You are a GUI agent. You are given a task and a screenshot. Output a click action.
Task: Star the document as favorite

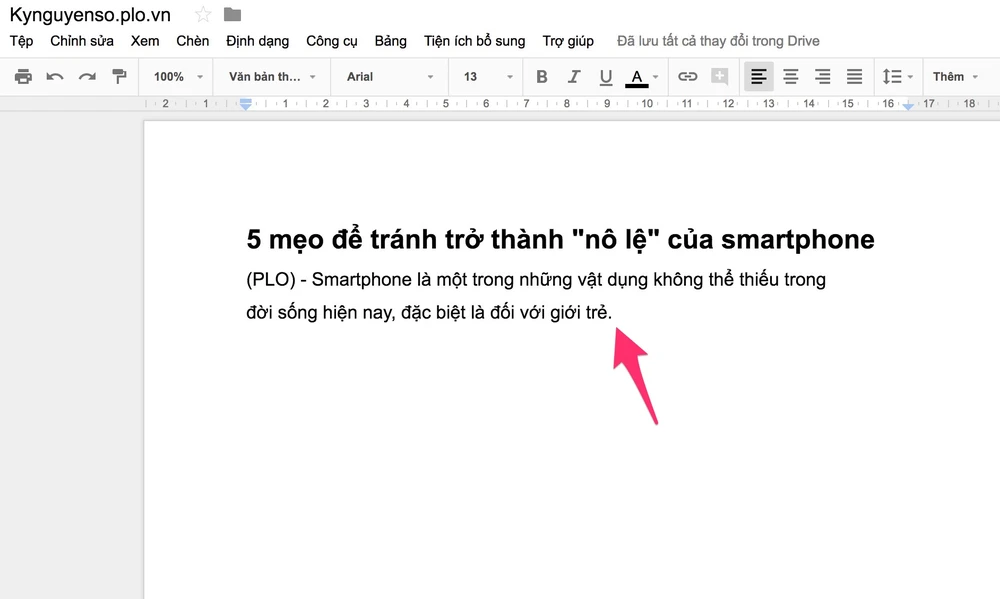point(204,15)
